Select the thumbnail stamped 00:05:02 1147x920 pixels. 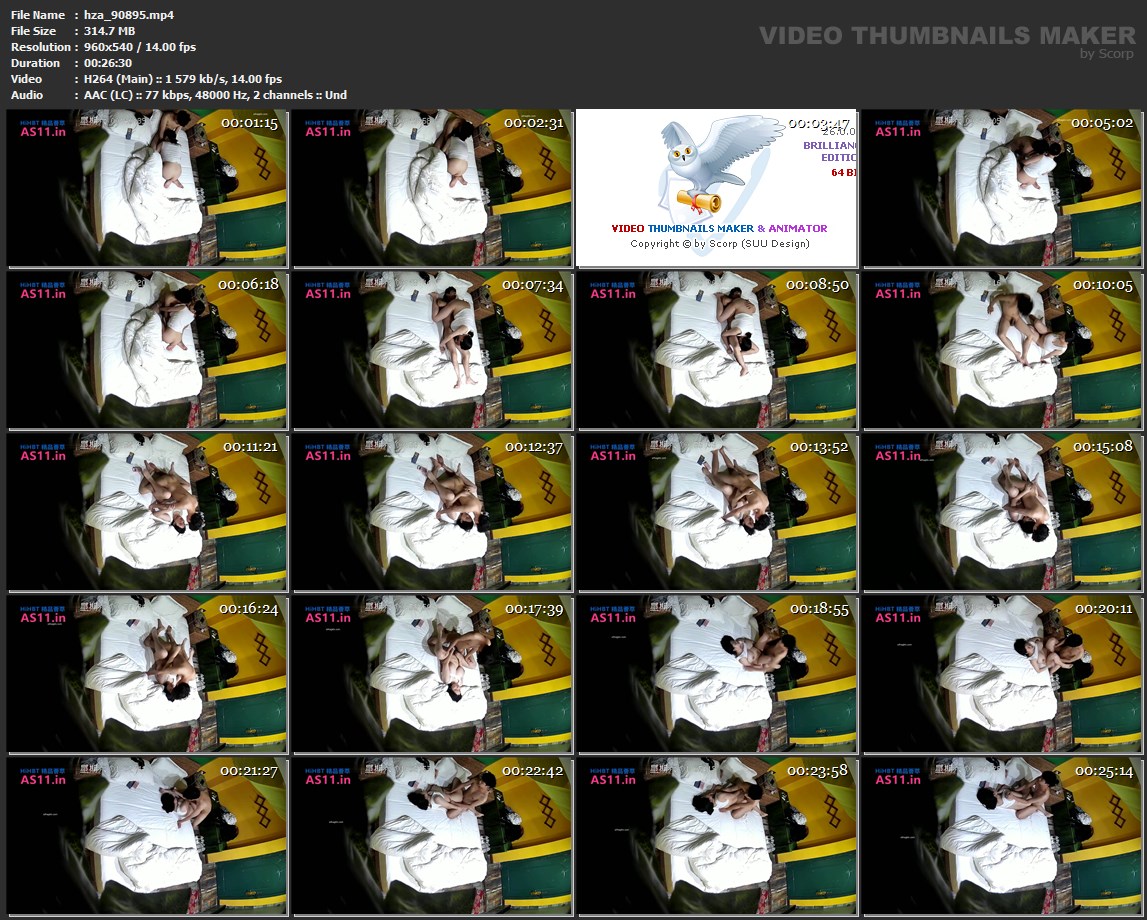point(1002,188)
